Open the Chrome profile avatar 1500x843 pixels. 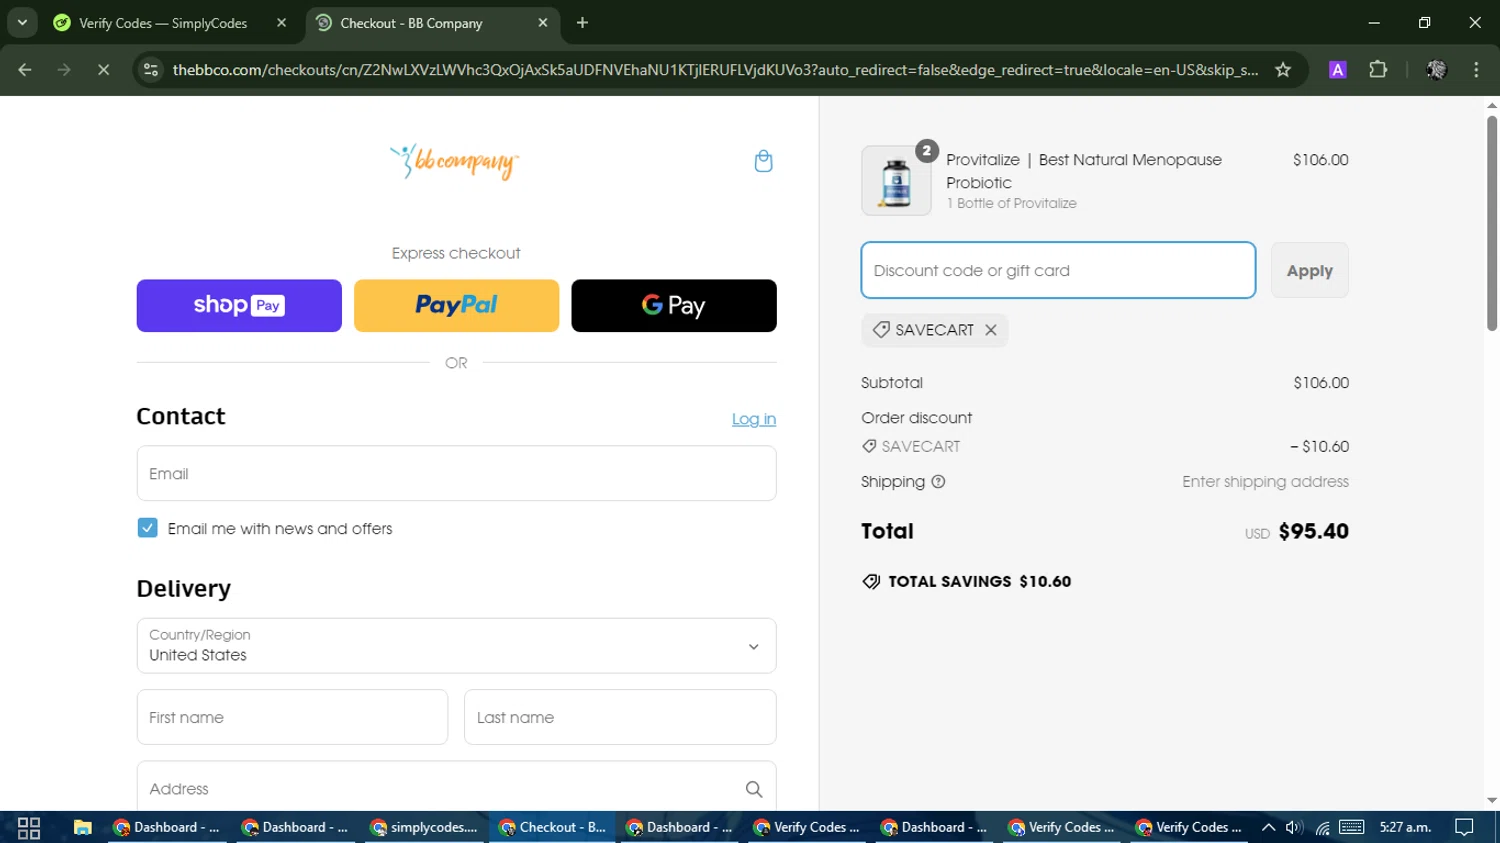(1437, 70)
